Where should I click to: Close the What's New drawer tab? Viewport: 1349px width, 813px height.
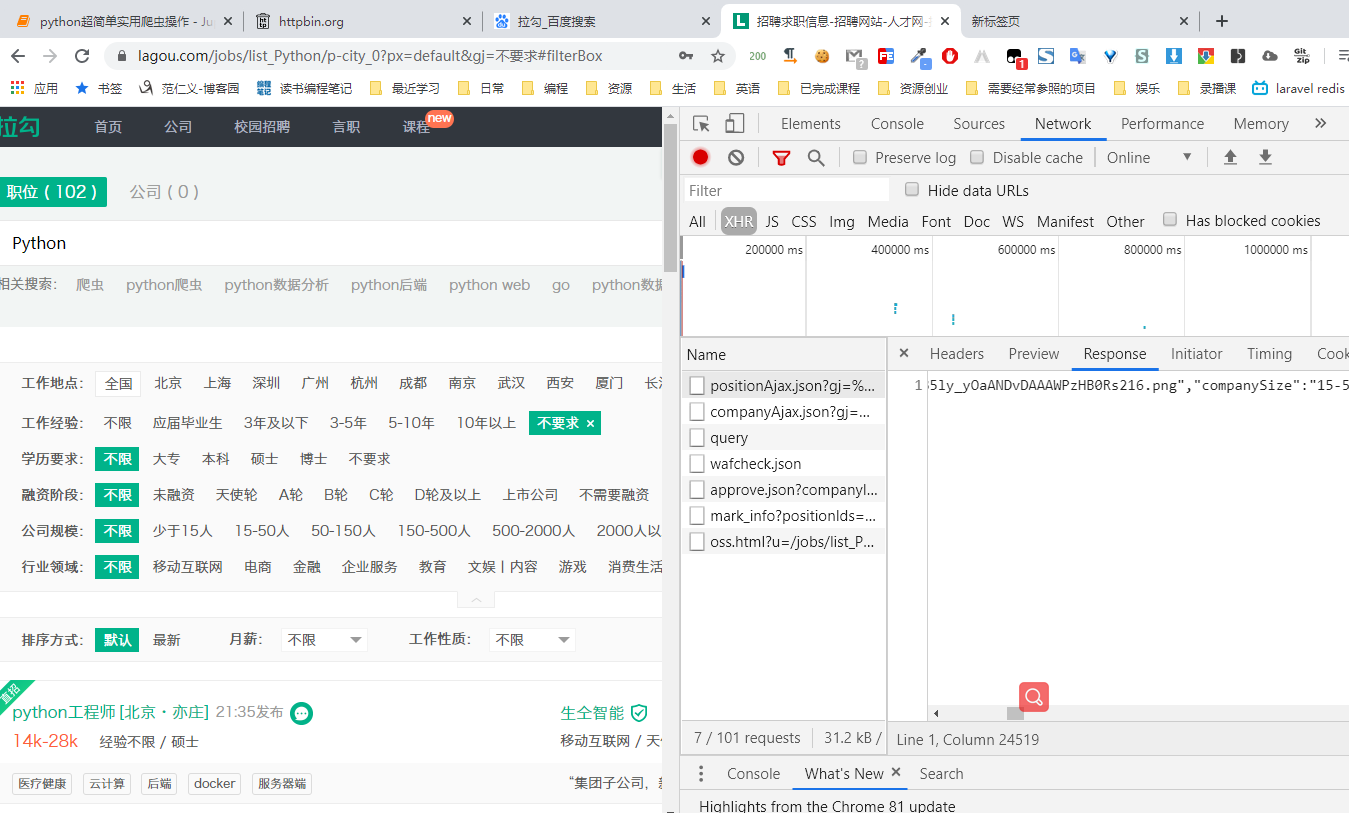(896, 772)
